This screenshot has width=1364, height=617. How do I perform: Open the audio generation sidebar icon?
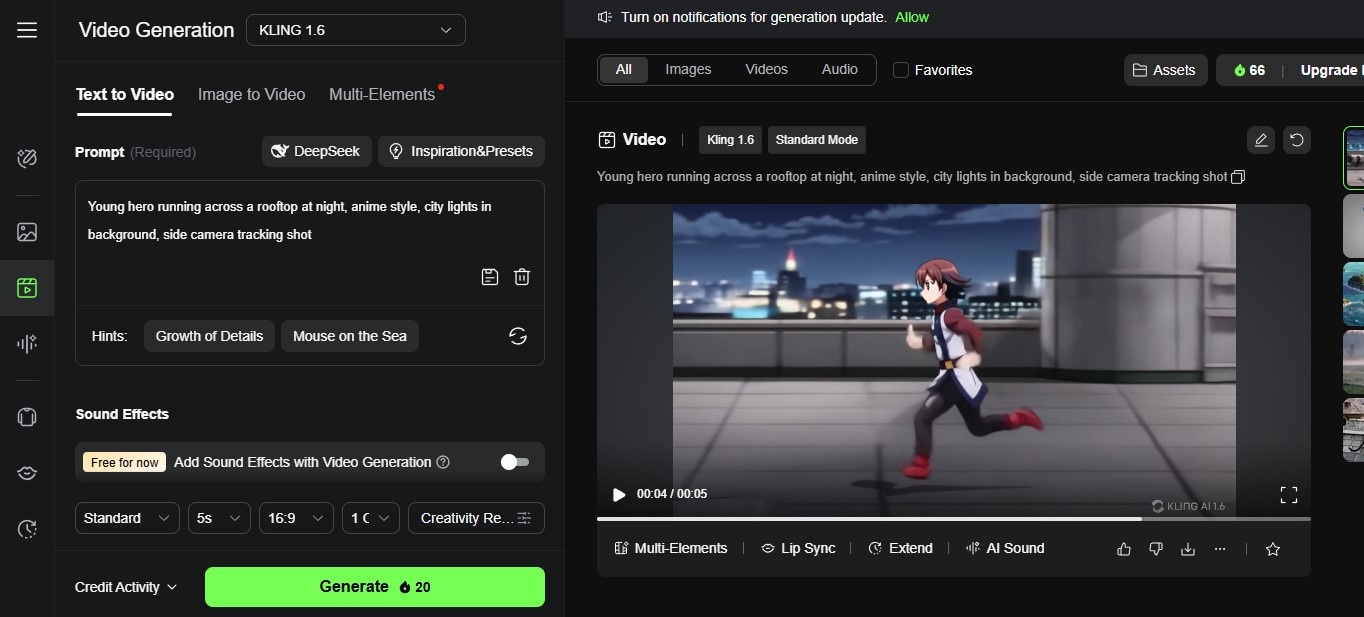(x=27, y=344)
